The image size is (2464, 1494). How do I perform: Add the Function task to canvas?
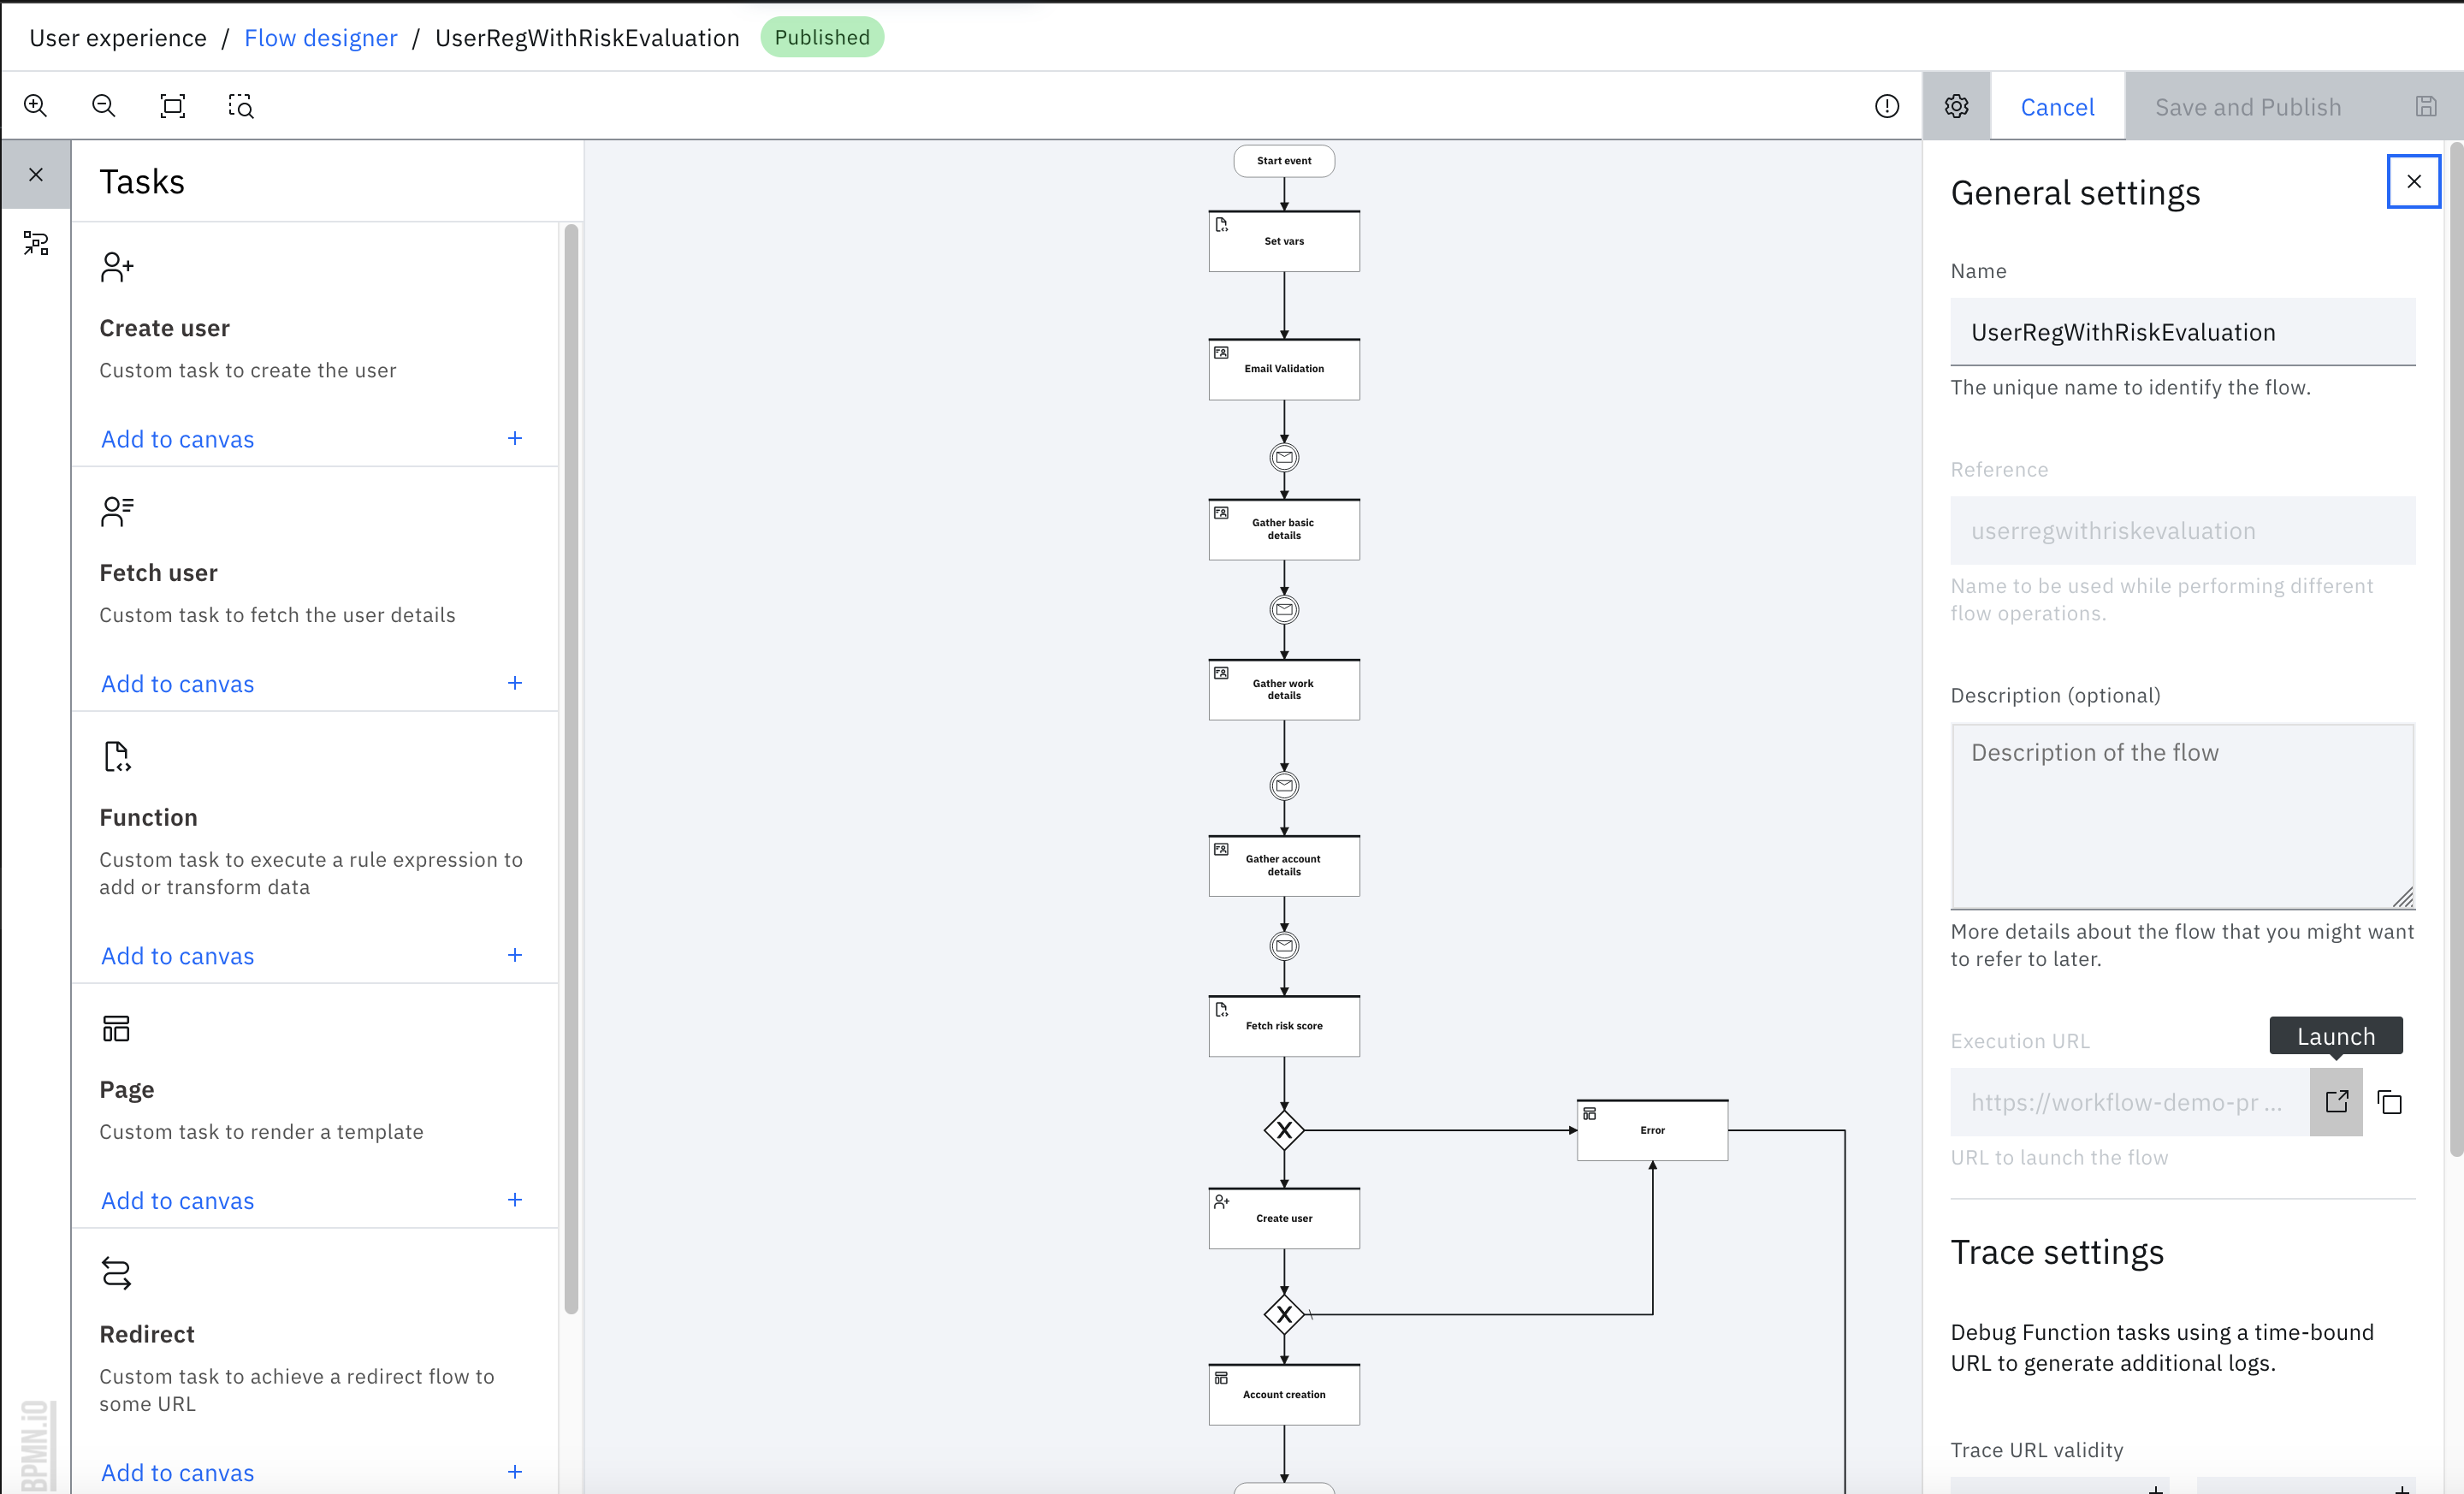tap(178, 956)
